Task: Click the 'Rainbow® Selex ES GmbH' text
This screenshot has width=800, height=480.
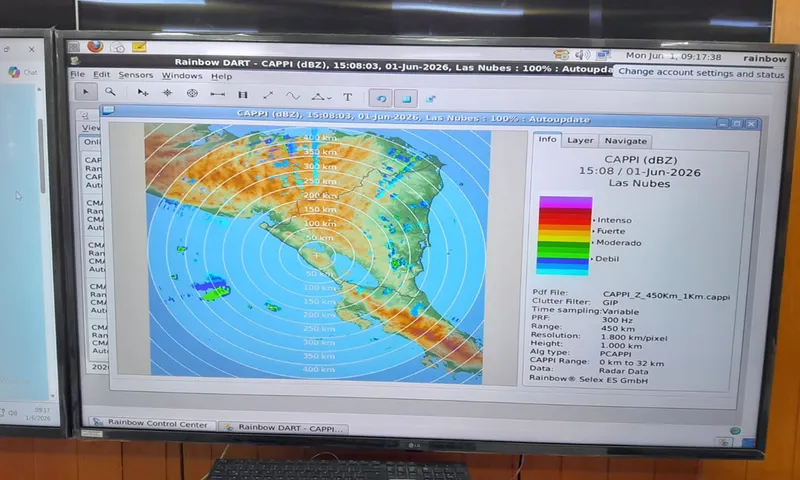Action: (x=588, y=379)
